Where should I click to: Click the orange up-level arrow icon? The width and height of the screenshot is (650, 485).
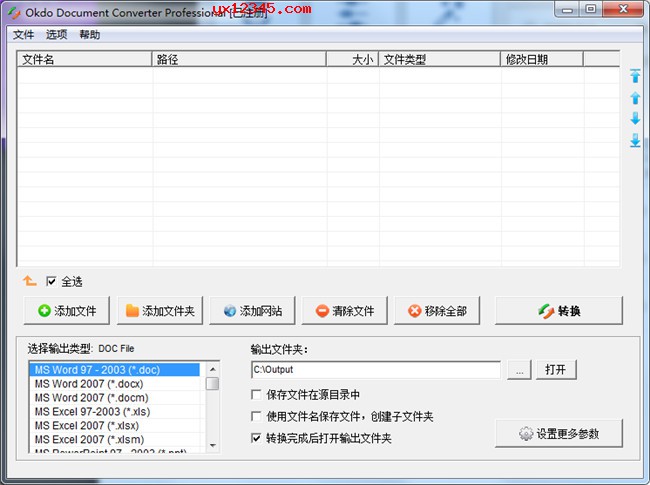(30, 281)
